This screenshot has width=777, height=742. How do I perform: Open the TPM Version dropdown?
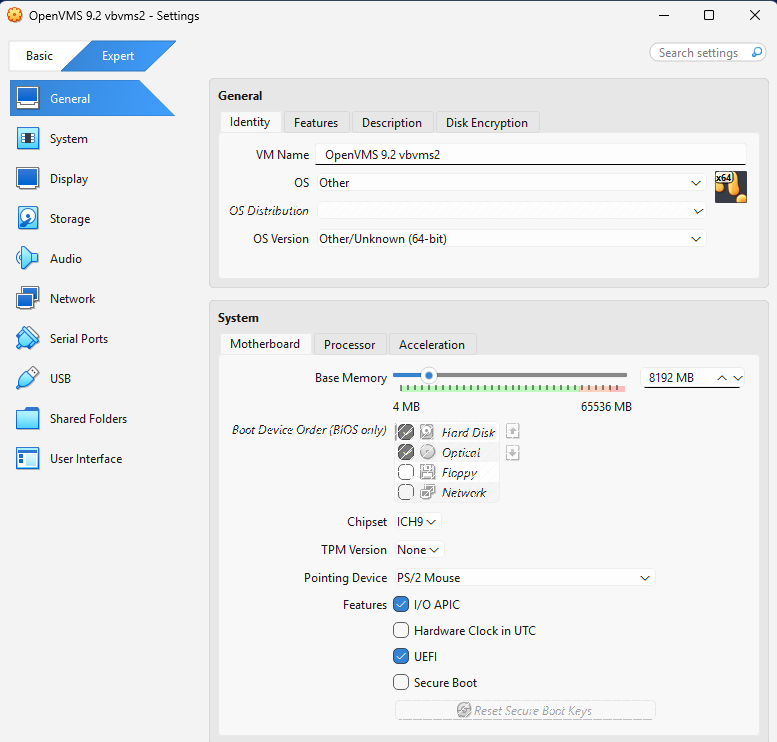[419, 550]
